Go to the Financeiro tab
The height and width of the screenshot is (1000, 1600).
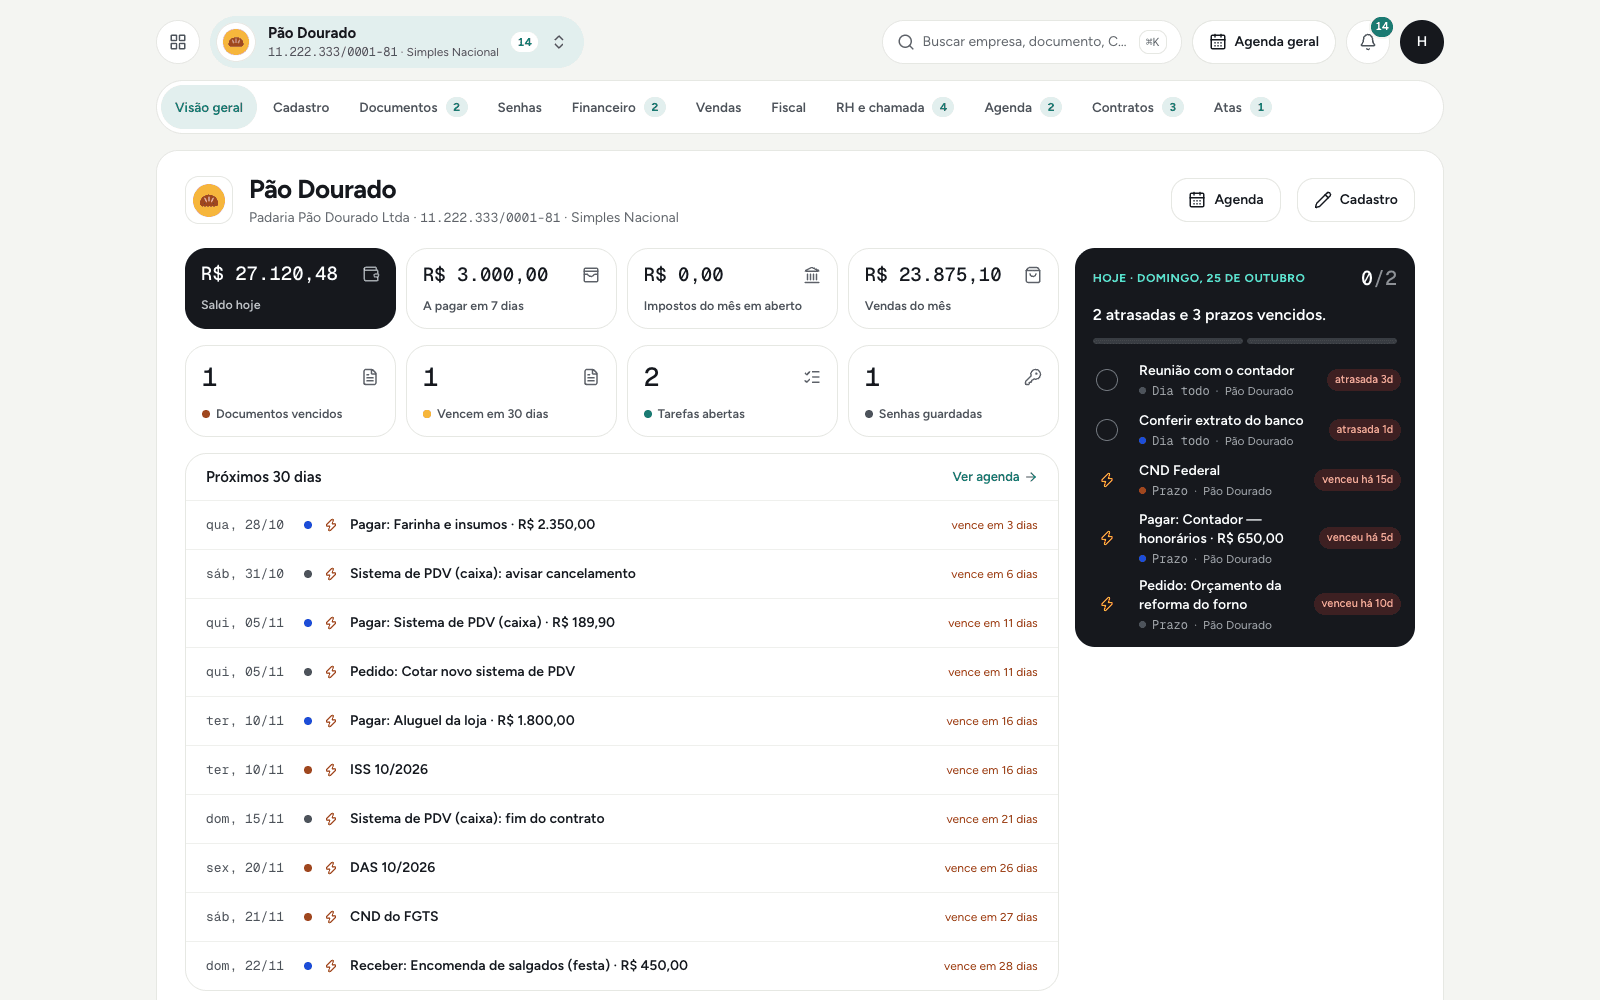pyautogui.click(x=618, y=107)
